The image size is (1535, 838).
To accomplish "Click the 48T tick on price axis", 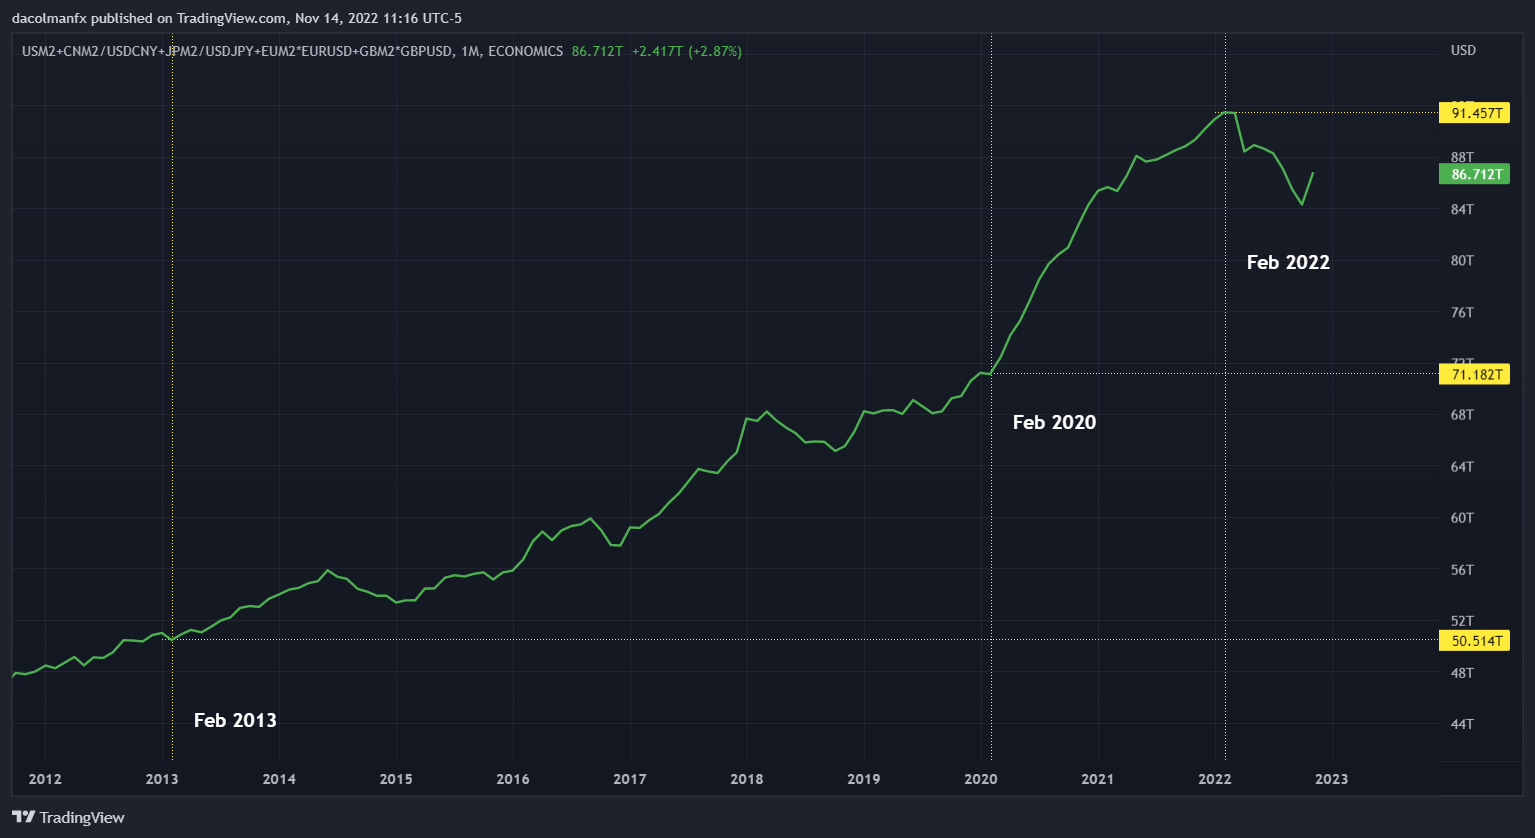I will (1462, 672).
